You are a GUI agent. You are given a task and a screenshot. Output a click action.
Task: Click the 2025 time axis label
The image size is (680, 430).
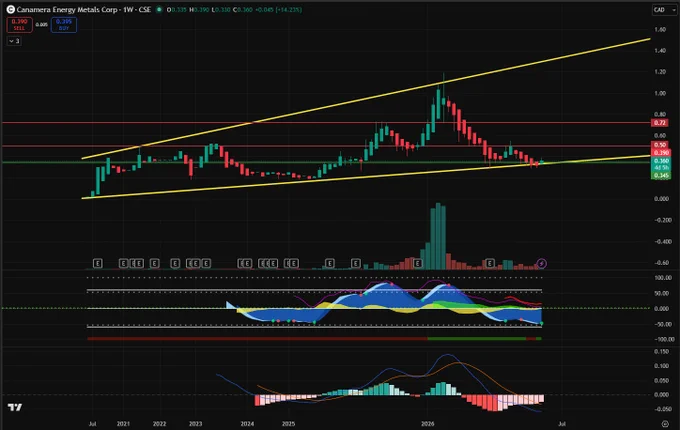coord(288,423)
